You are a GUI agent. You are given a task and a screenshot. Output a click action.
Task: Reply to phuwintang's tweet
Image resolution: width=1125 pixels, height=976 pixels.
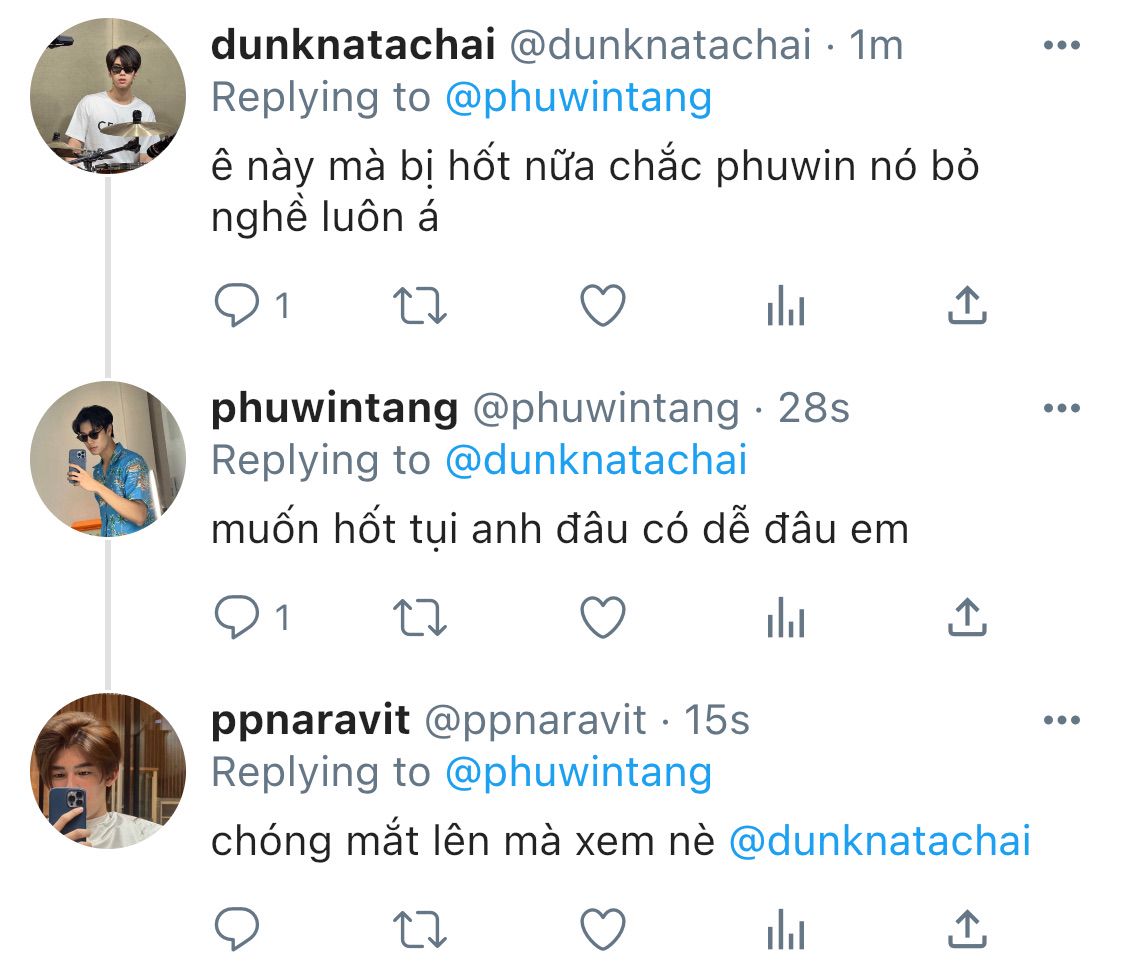(237, 619)
